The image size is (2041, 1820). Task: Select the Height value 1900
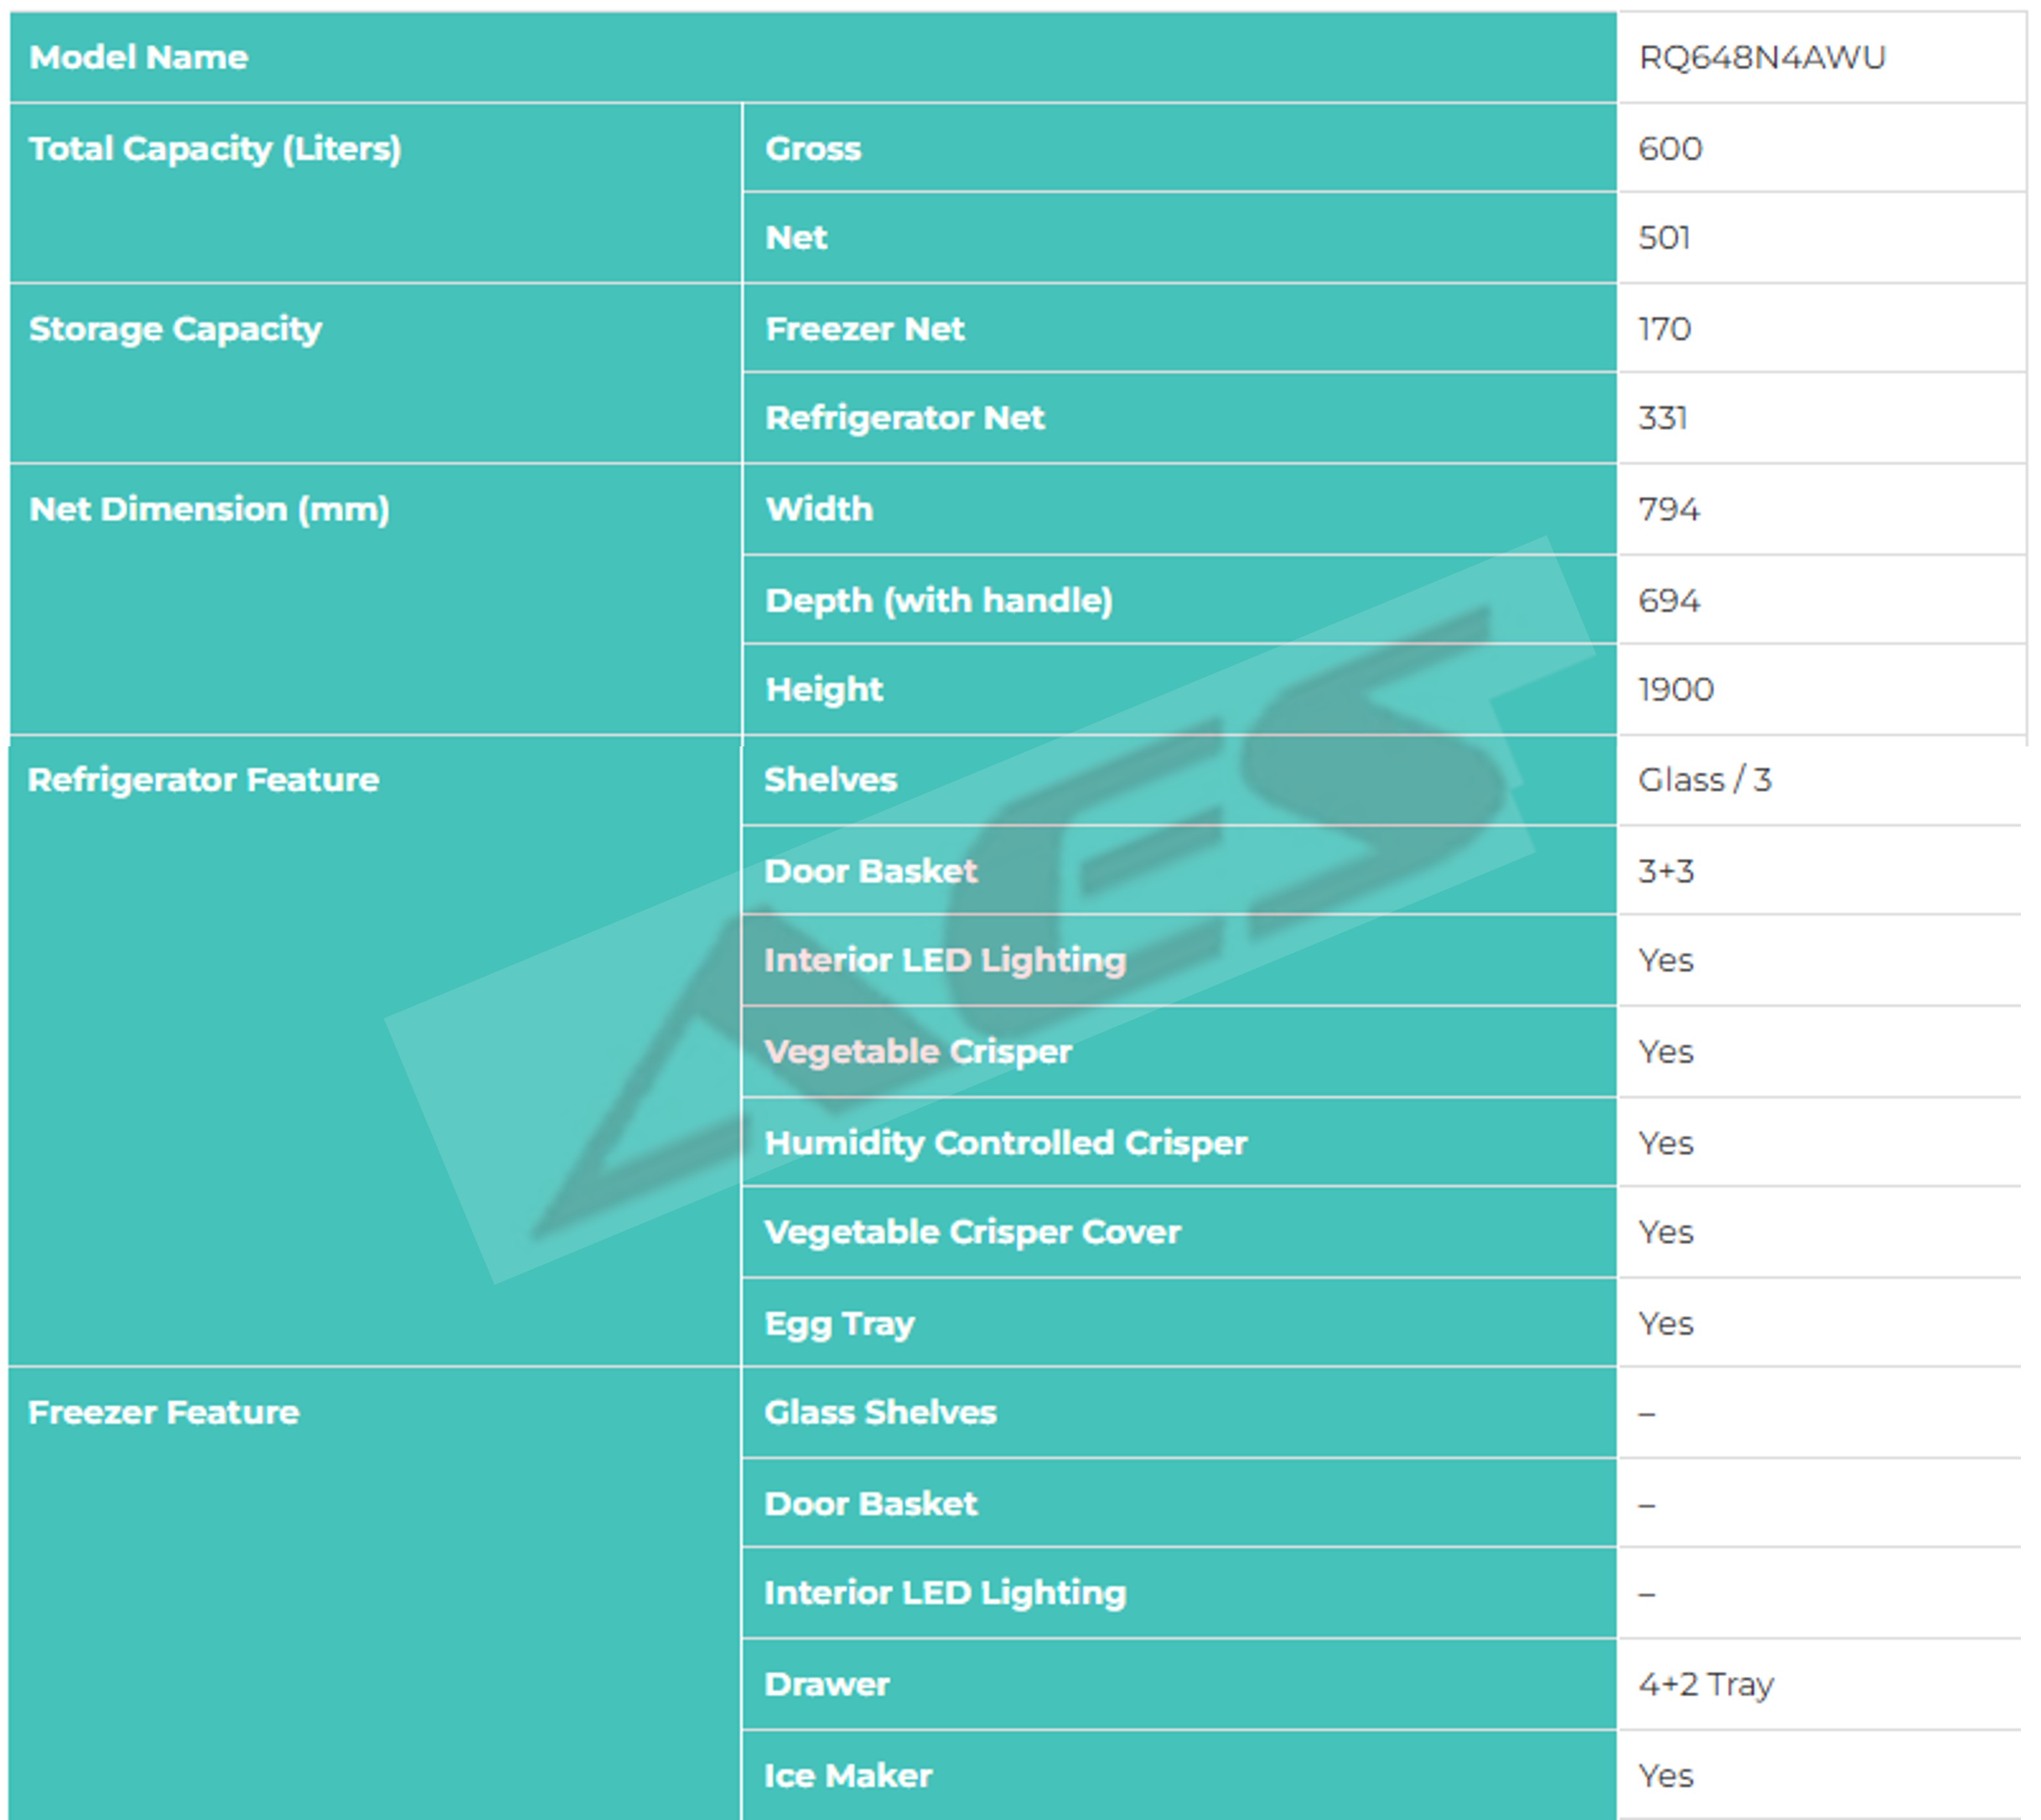(1675, 689)
